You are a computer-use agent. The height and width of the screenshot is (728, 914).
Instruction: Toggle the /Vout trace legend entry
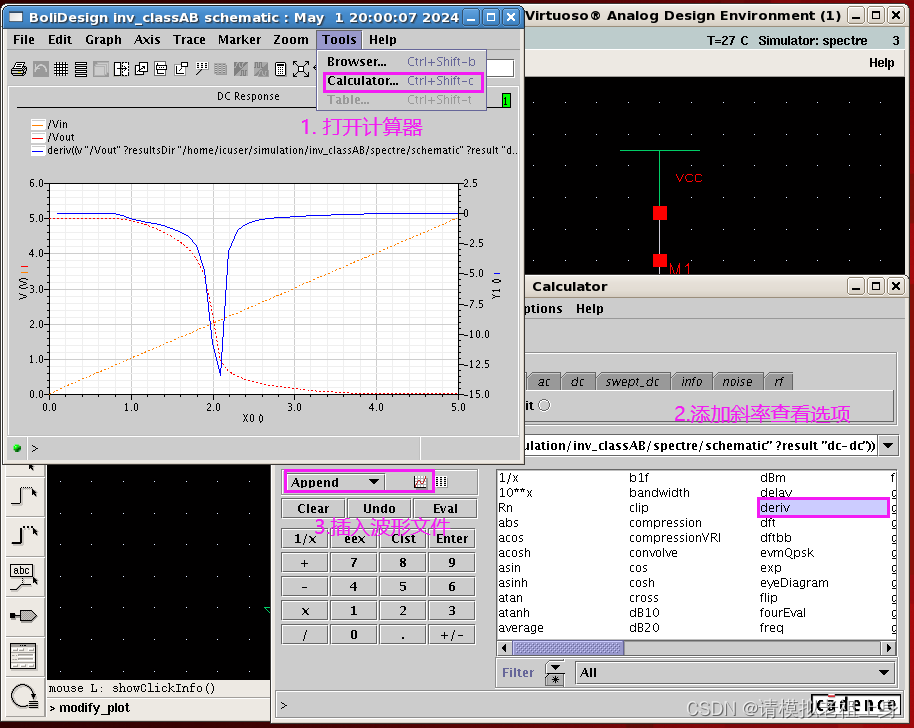pyautogui.click(x=61, y=137)
